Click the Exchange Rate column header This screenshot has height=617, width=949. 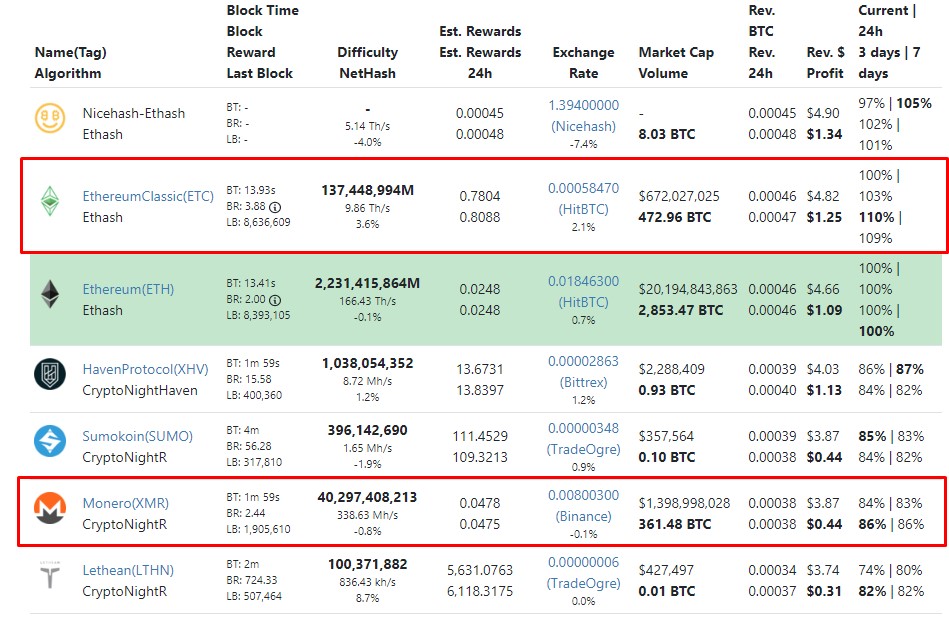583,63
